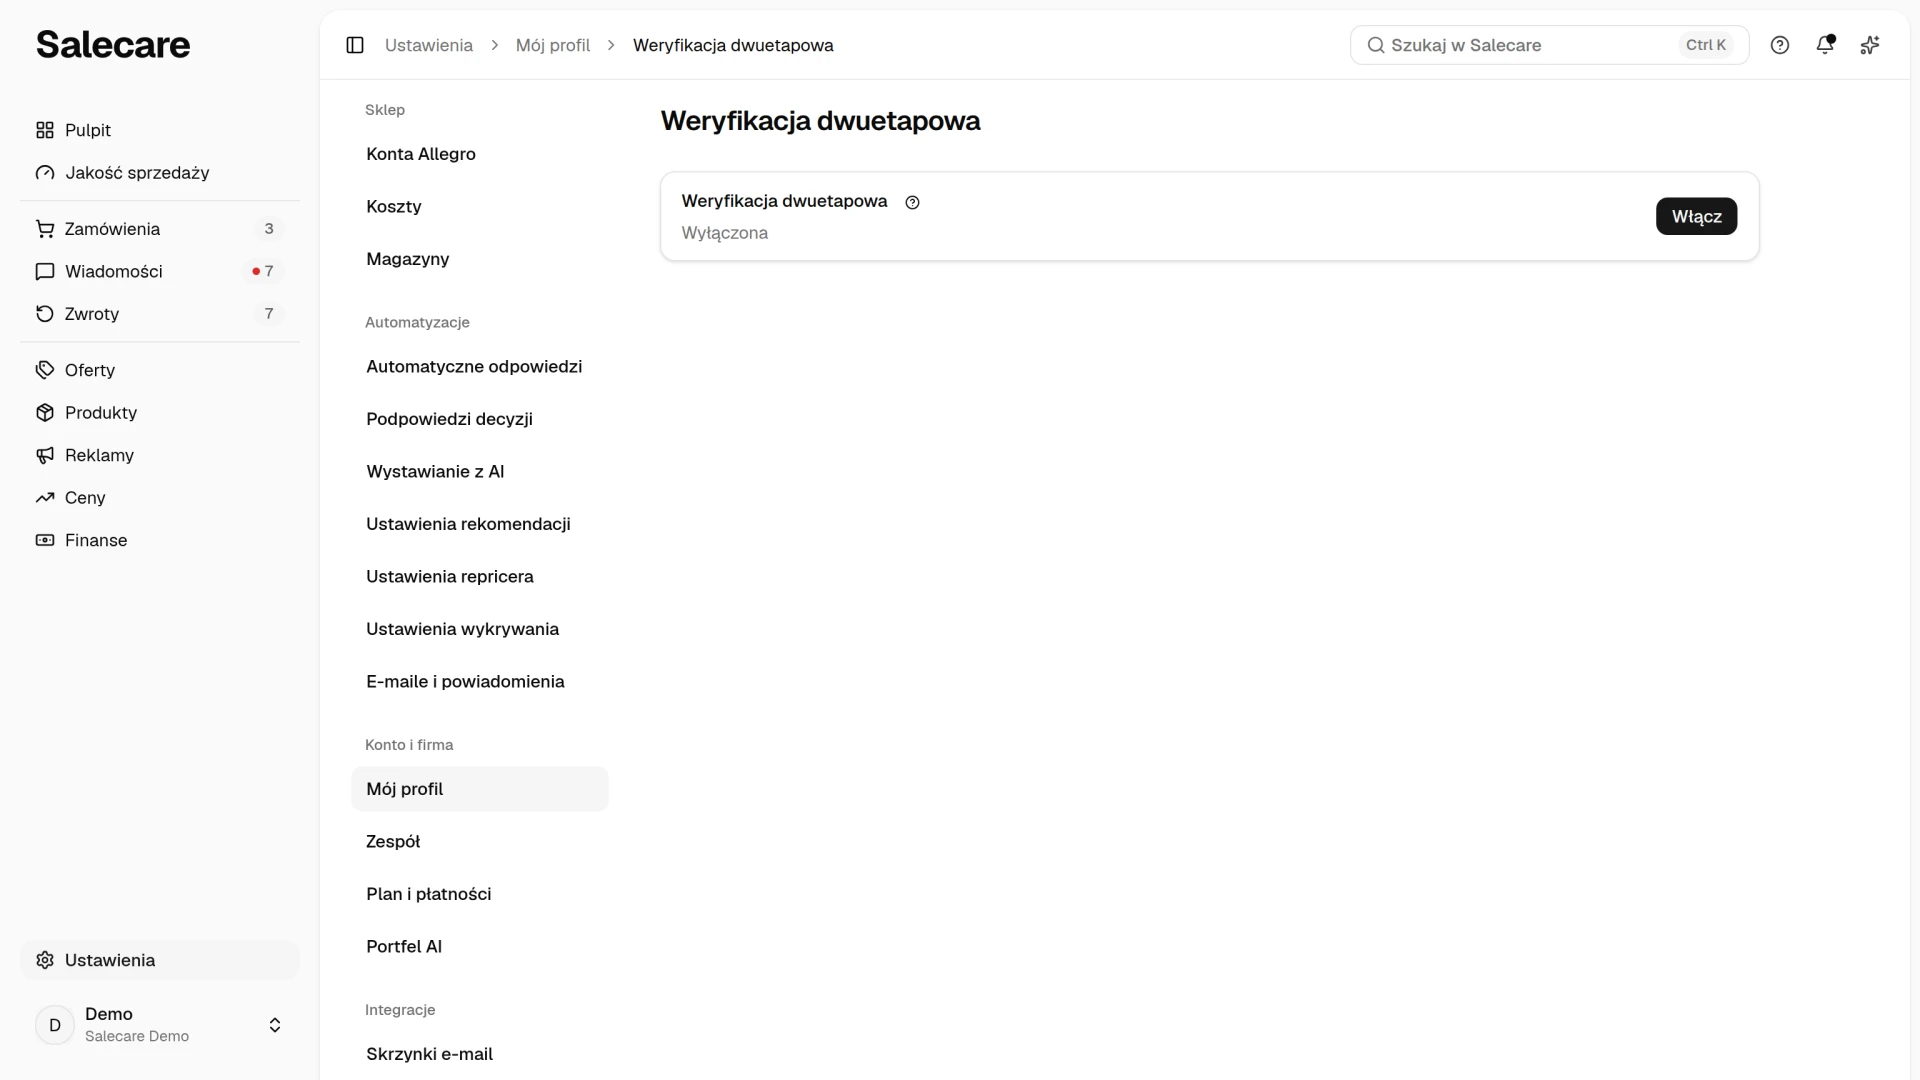Click the Zwroty return arrow icon
The width and height of the screenshot is (1920, 1080).
click(45, 314)
